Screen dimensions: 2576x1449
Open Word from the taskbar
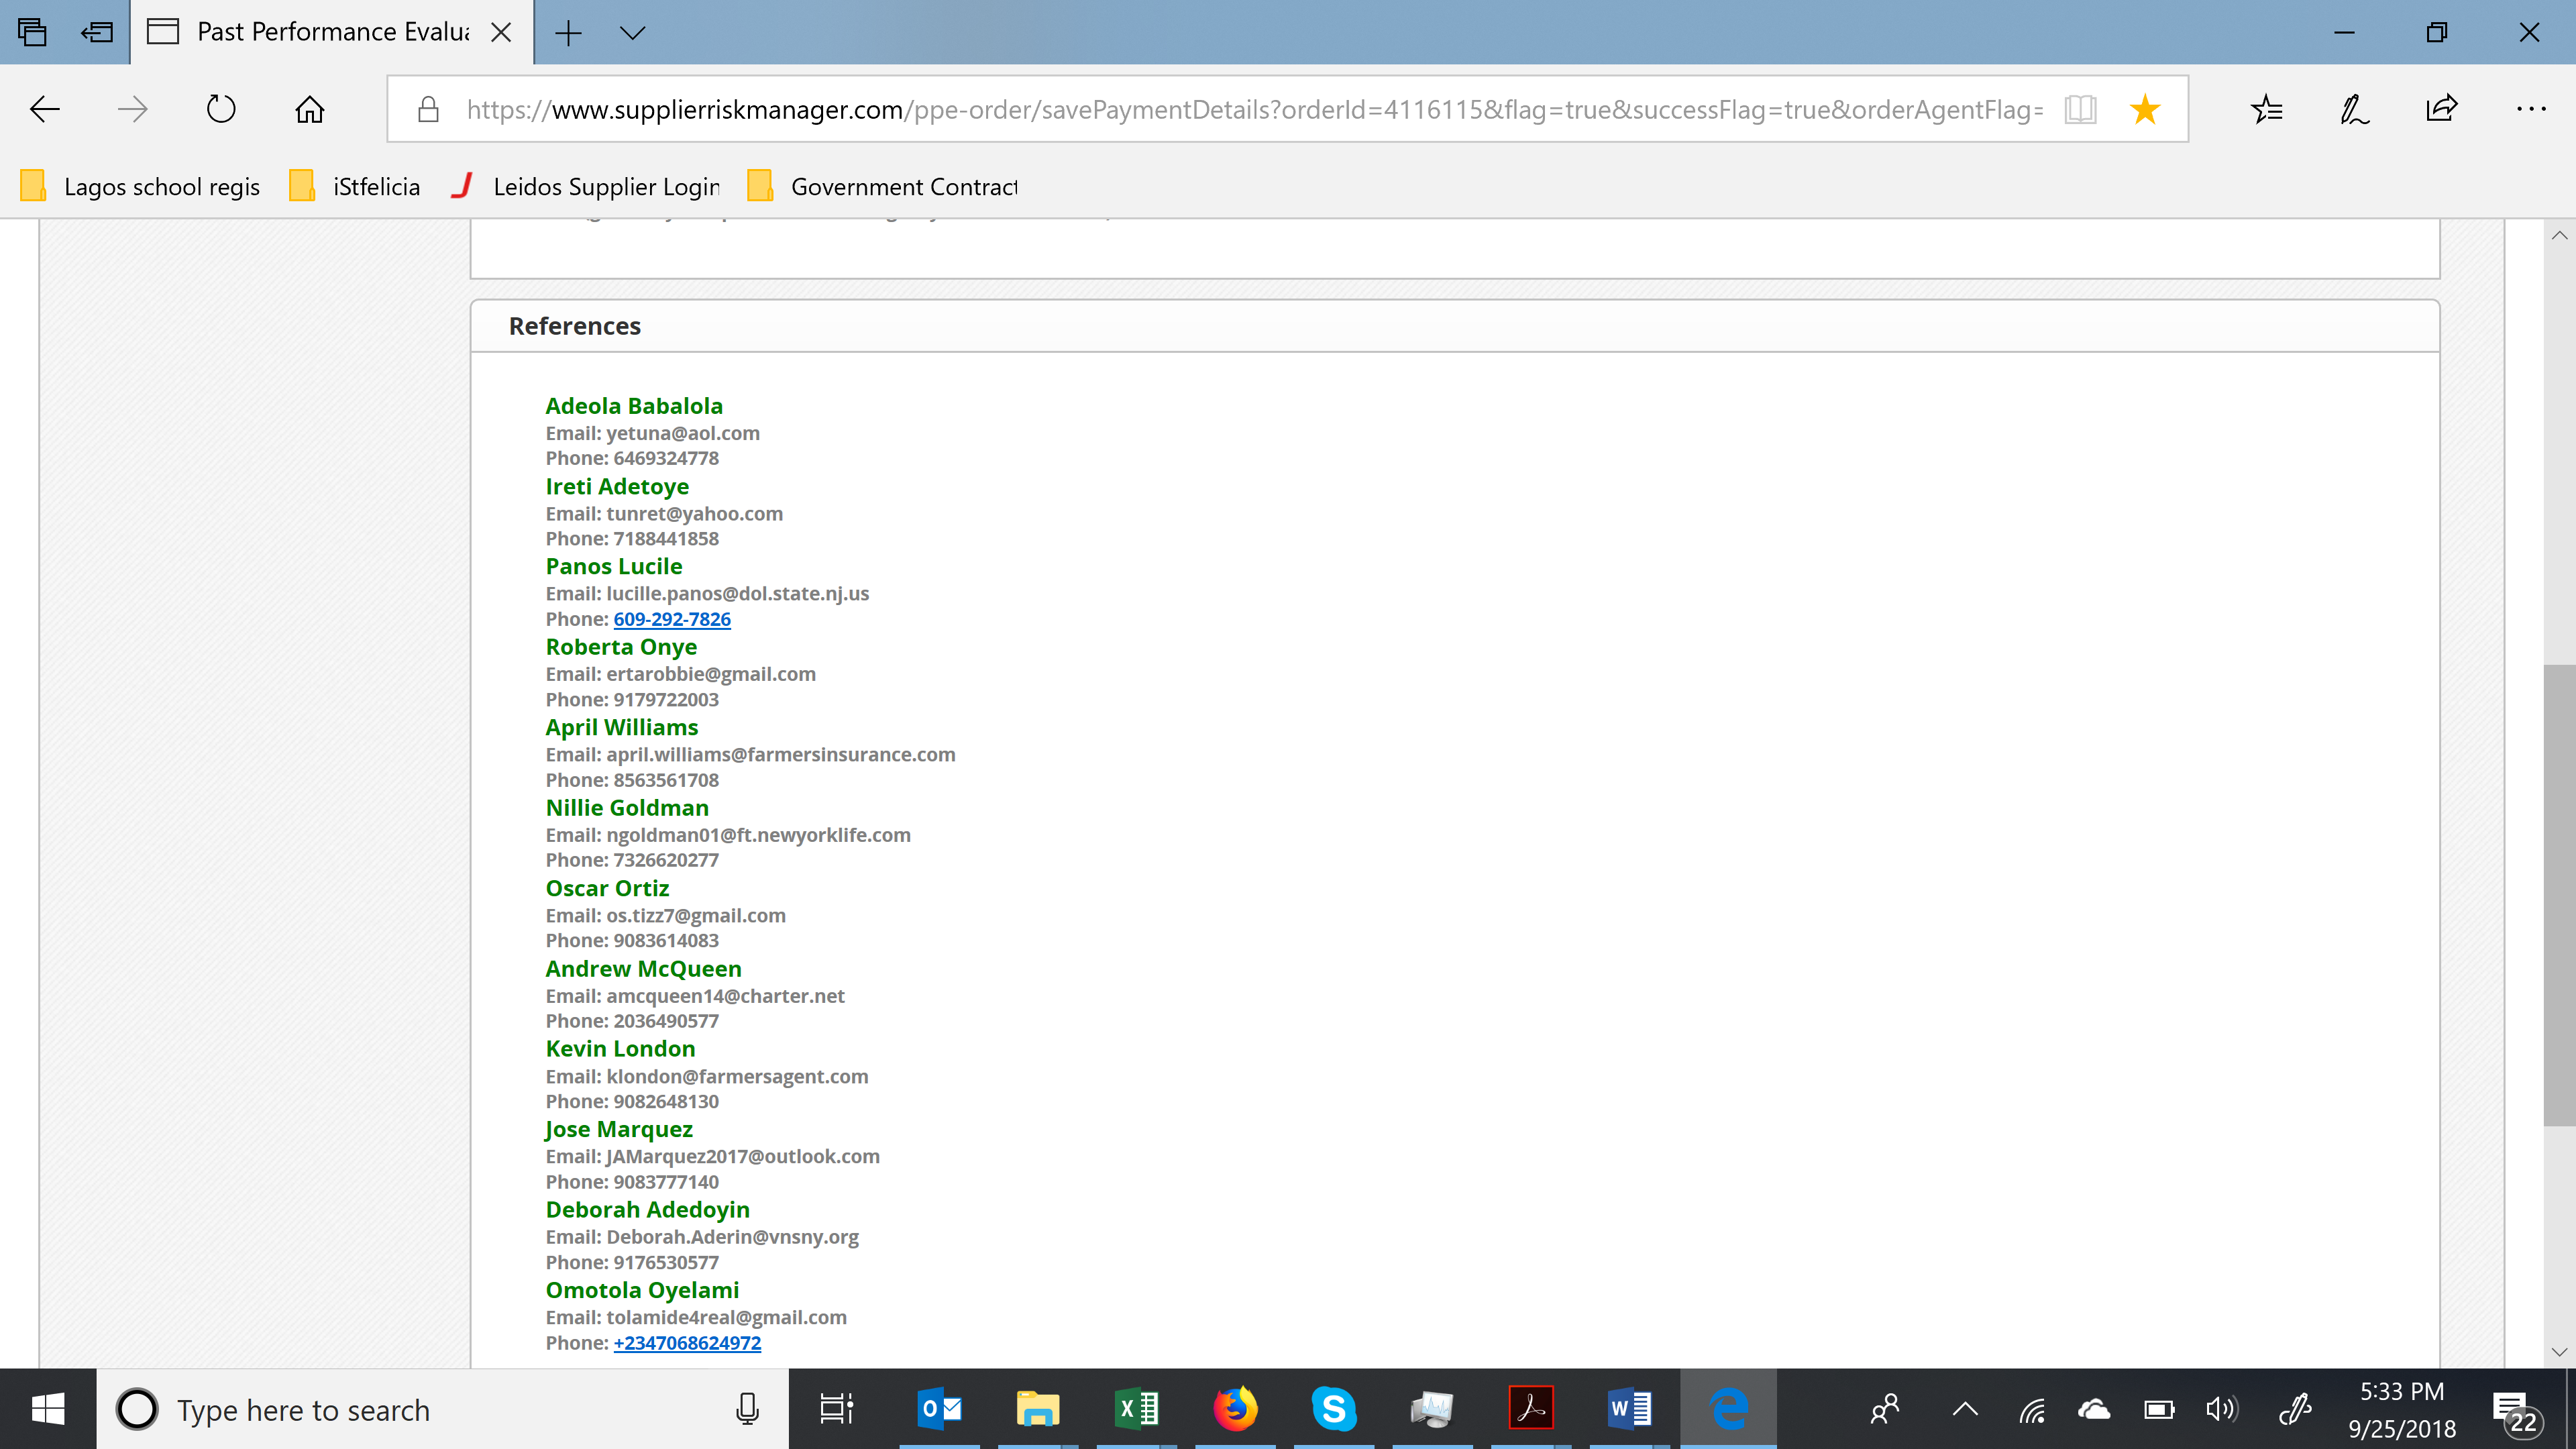click(x=1629, y=1409)
